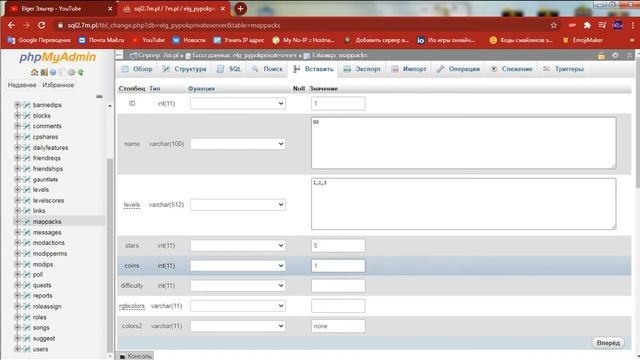Collapse navigation tree with the minus icon
640x360 pixels.
point(99,97)
